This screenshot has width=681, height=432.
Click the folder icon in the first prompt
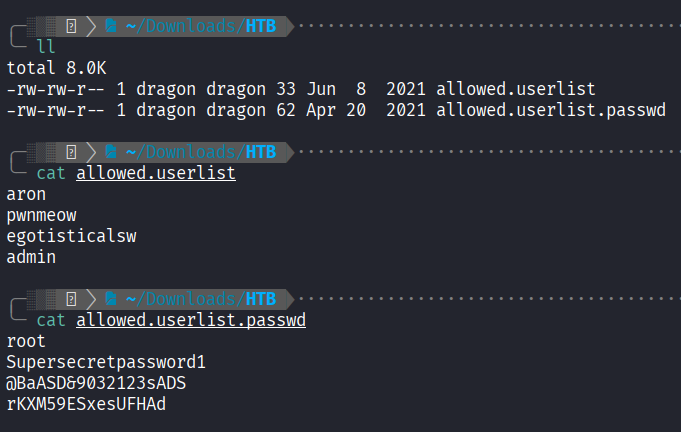[x=111, y=26]
